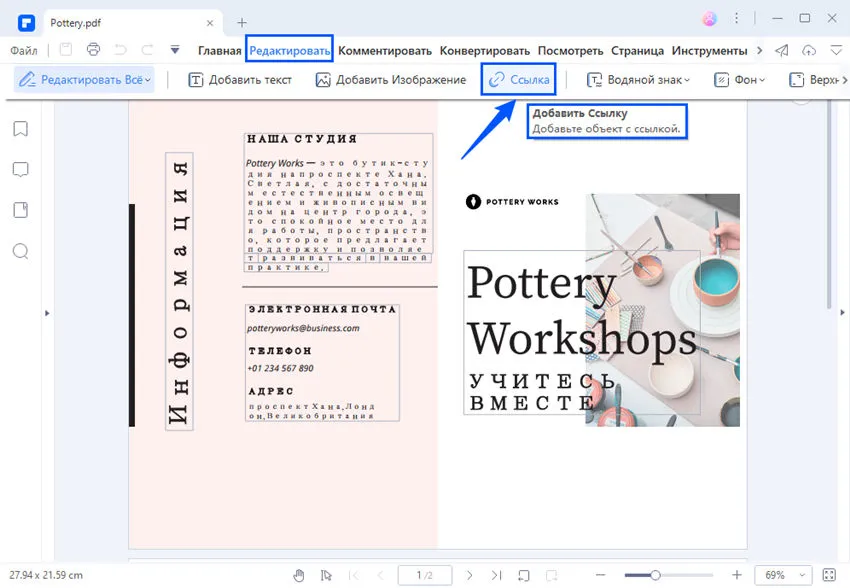Image resolution: width=850 pixels, height=588 pixels.
Task: Expand the quick access toolbar dropdown
Action: coord(175,50)
